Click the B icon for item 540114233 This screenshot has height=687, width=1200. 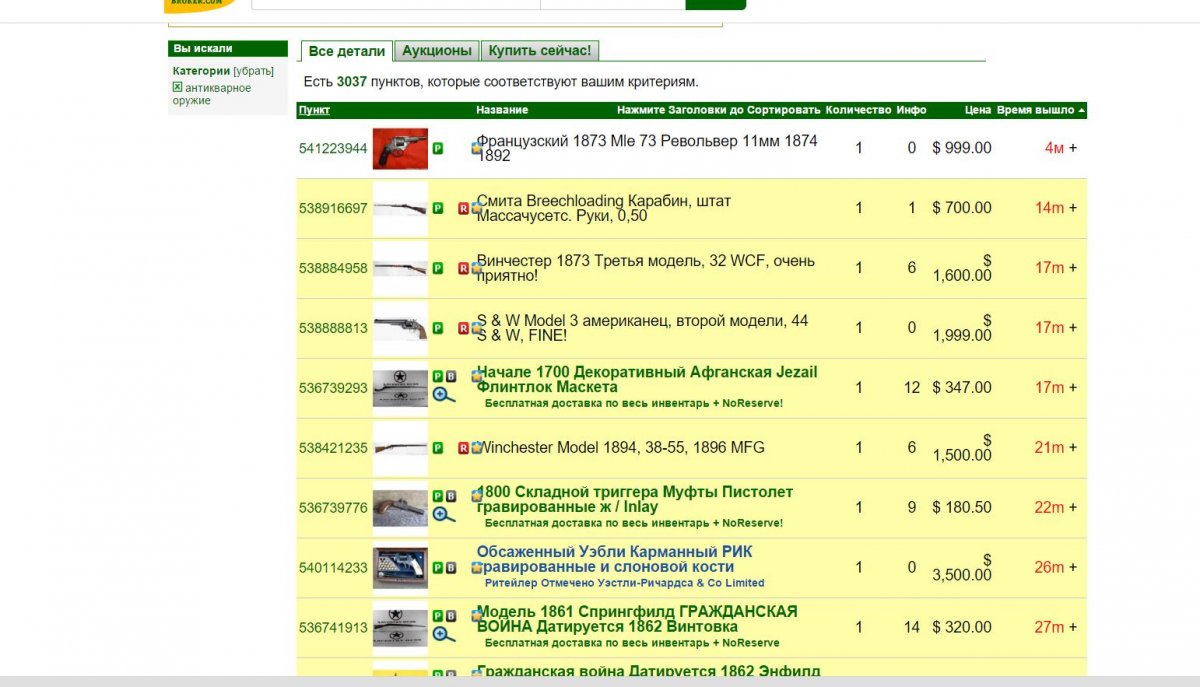point(451,568)
